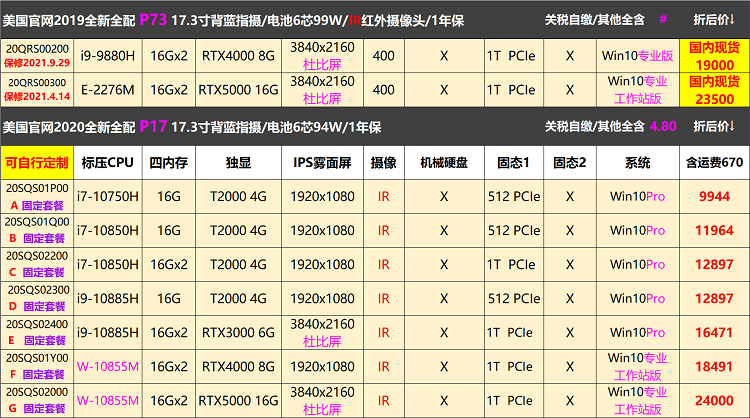Click the RTX4000 8G cell in package F row

[x=238, y=366]
